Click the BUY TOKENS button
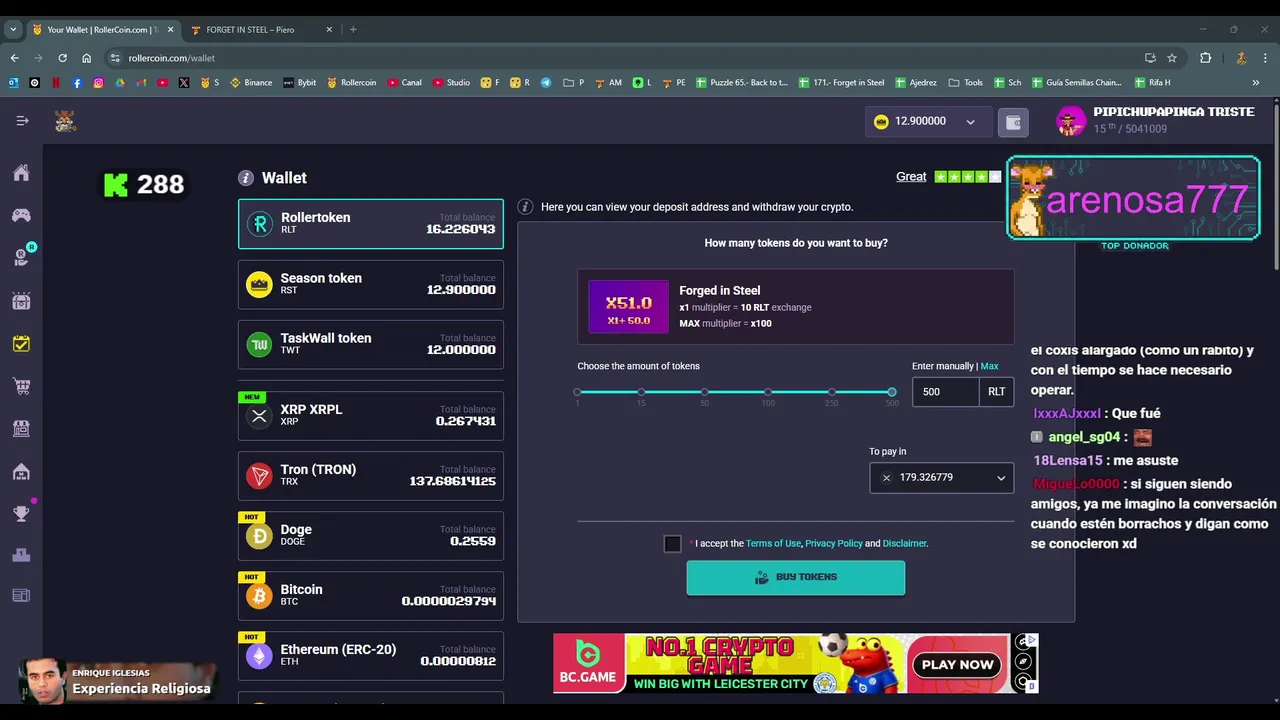This screenshot has height=720, width=1280. pyautogui.click(x=796, y=578)
